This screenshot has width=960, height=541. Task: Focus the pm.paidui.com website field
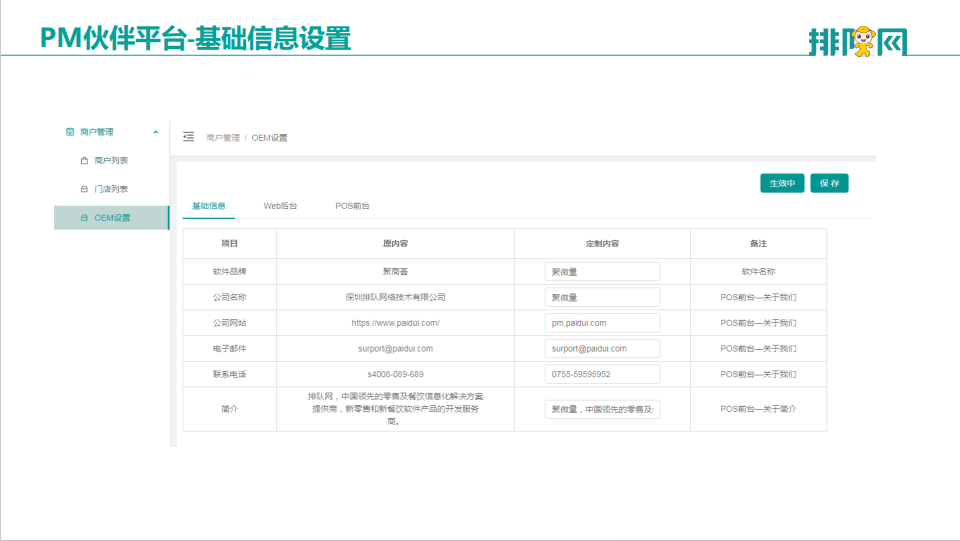click(602, 323)
